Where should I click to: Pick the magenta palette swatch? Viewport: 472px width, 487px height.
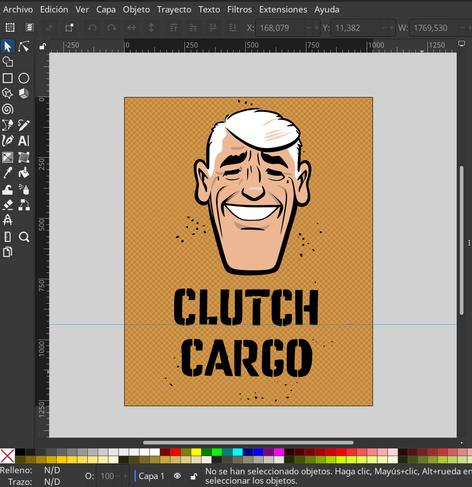[279, 452]
